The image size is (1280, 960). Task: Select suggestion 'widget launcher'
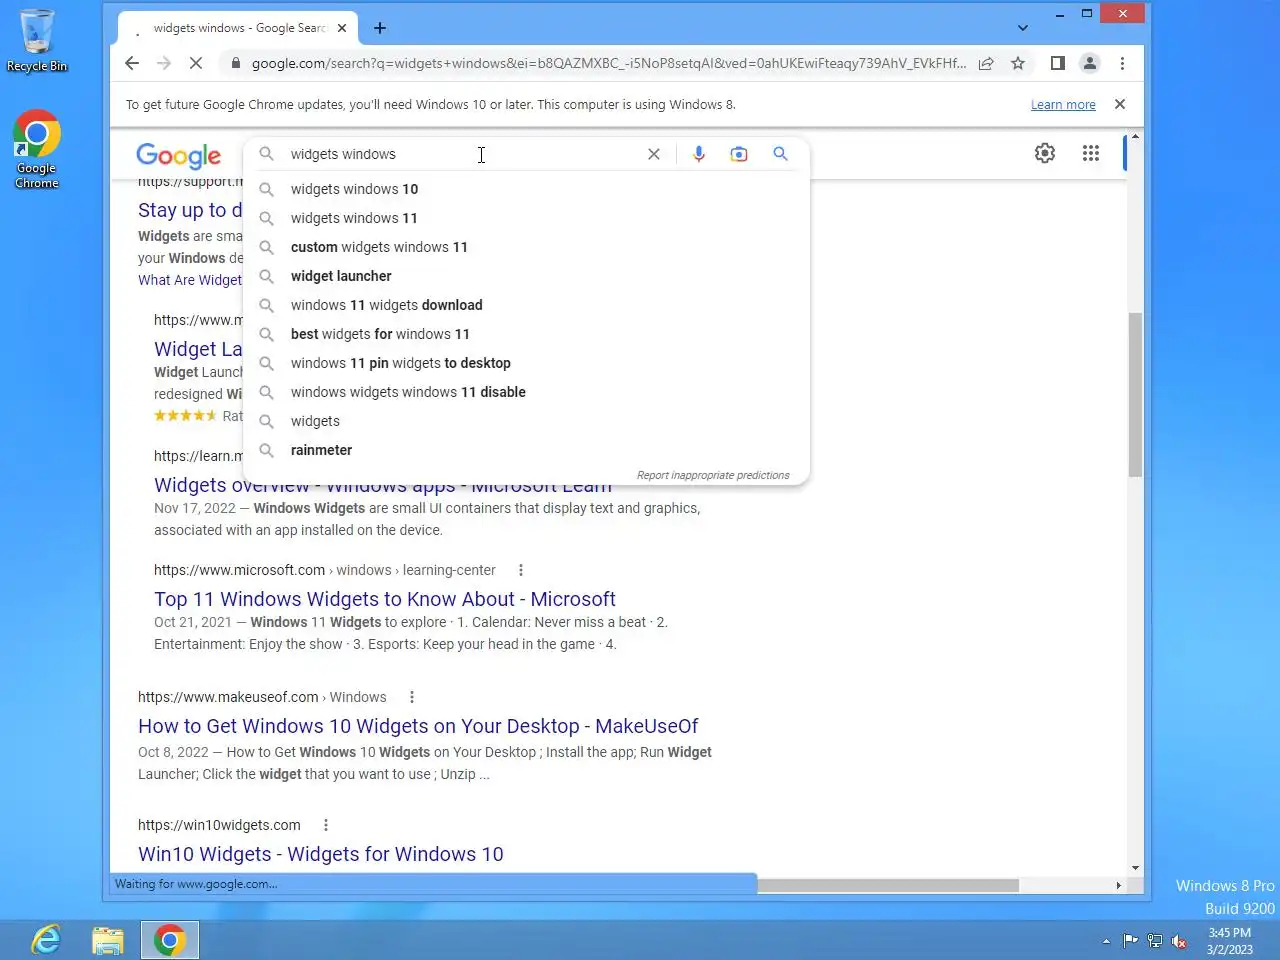coord(526,276)
